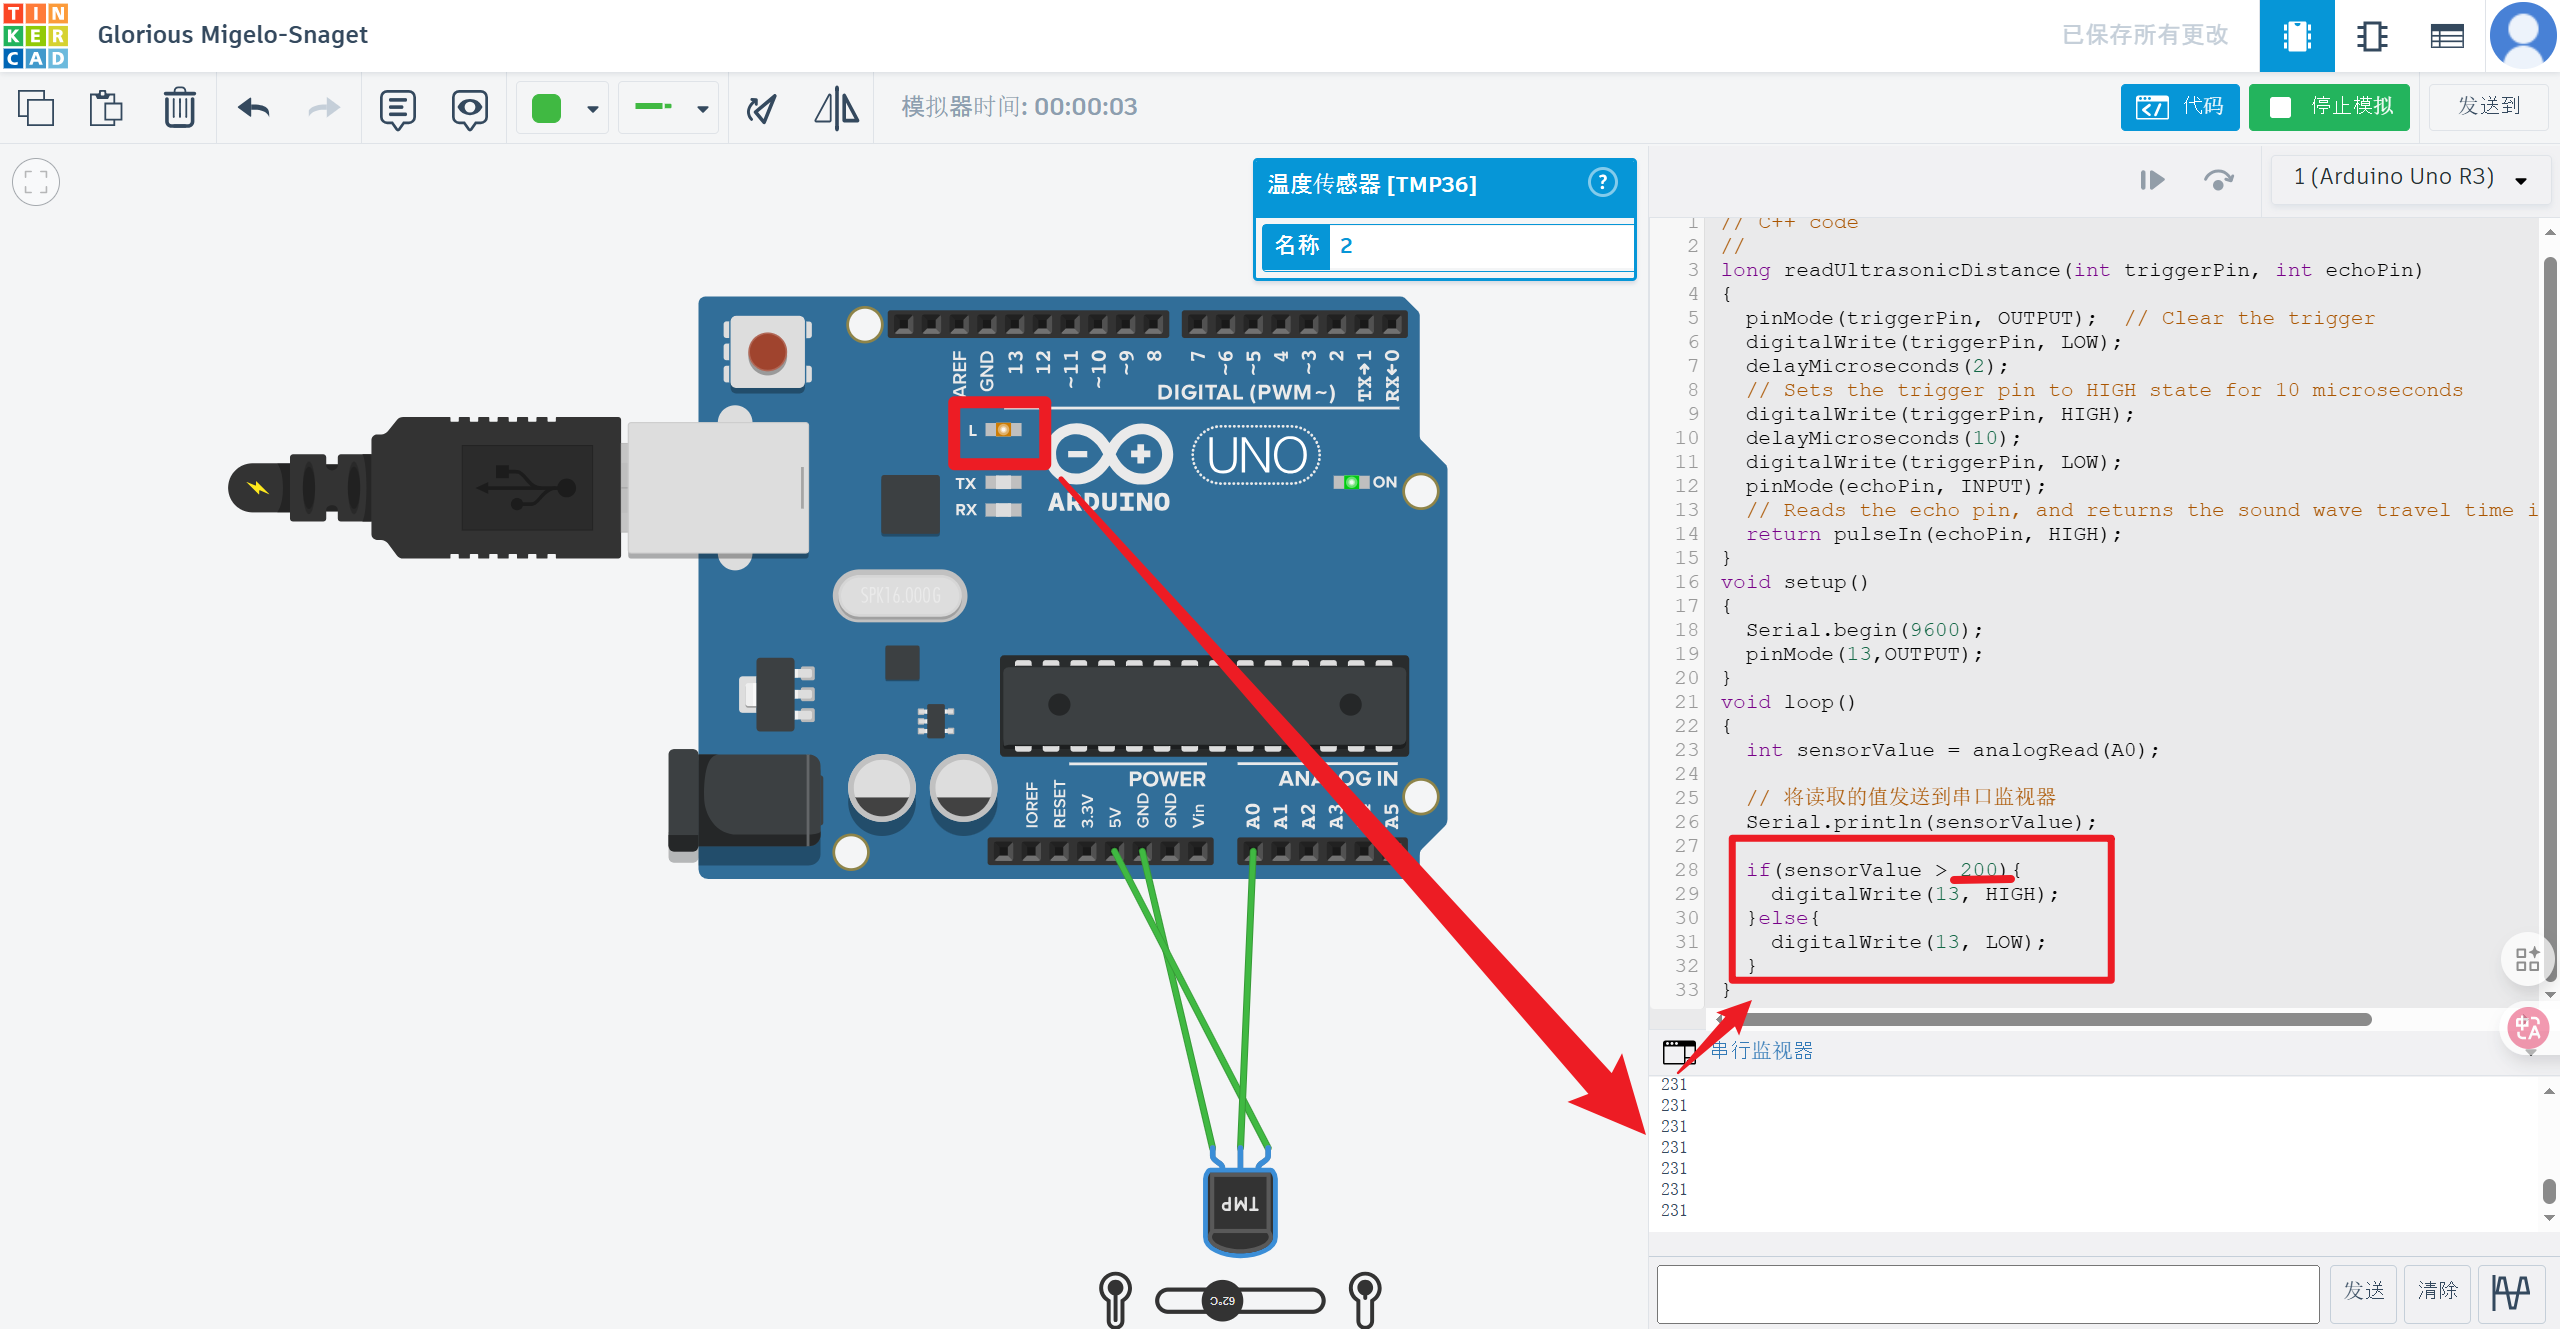Viewport: 2560px width, 1329px height.
Task: Delete the selected component with trash icon
Action: pyautogui.click(x=180, y=107)
